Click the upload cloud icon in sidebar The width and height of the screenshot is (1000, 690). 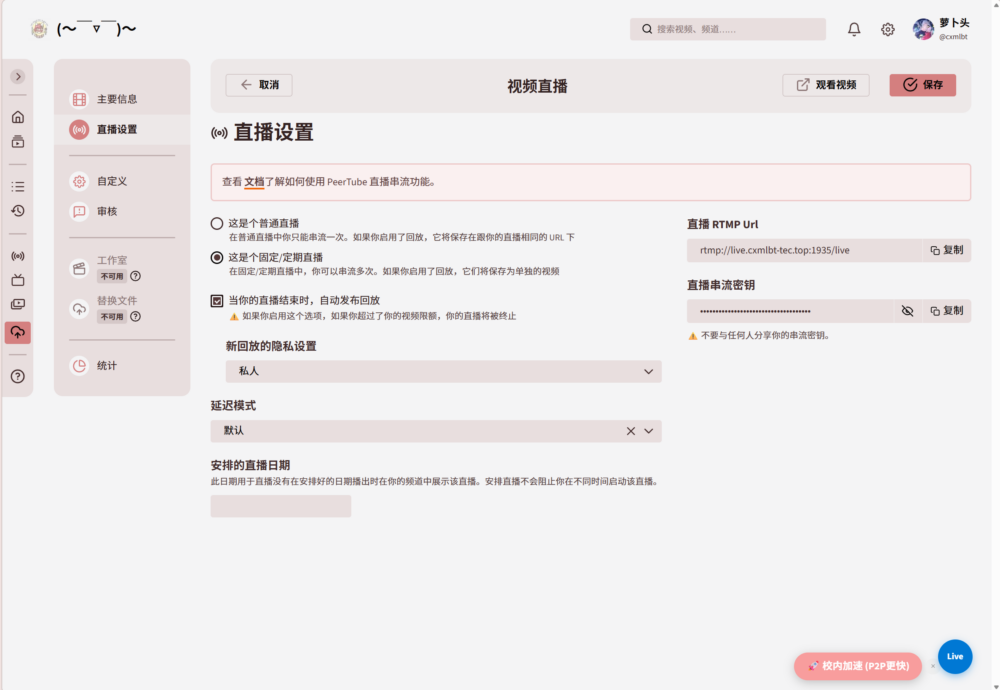click(x=18, y=332)
